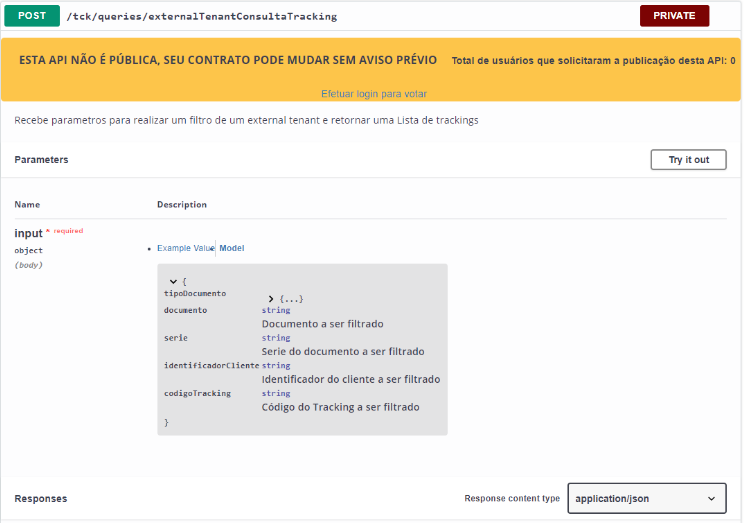Click the externalTenantConsultaTracking endpoint path

201,17
